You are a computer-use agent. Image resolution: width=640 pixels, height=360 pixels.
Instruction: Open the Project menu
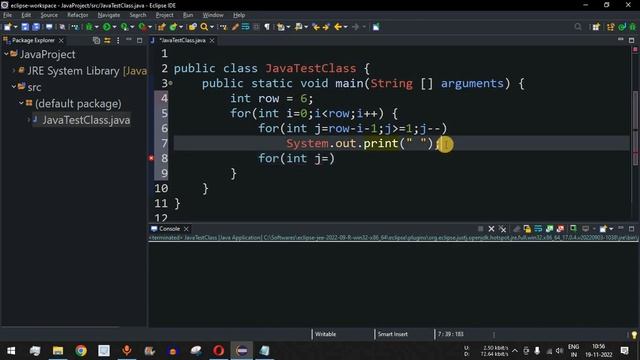(x=164, y=15)
